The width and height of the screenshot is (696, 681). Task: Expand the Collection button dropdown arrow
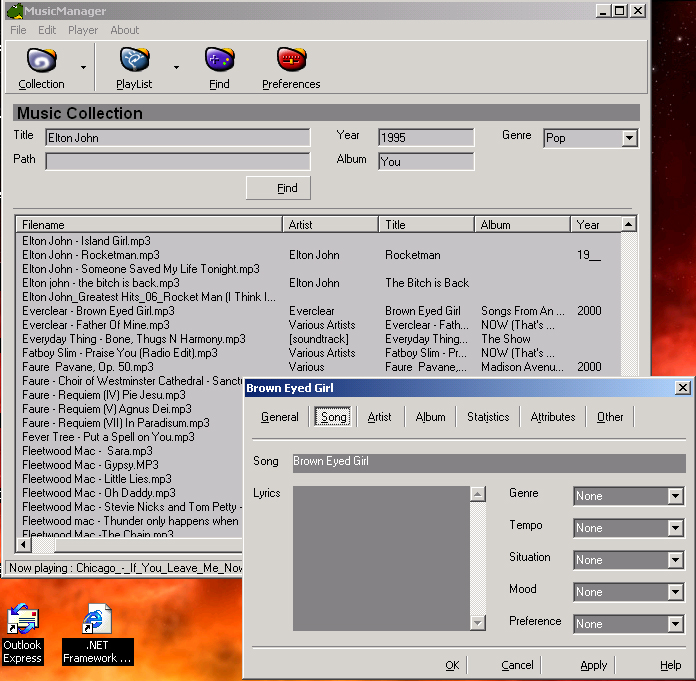click(83, 67)
